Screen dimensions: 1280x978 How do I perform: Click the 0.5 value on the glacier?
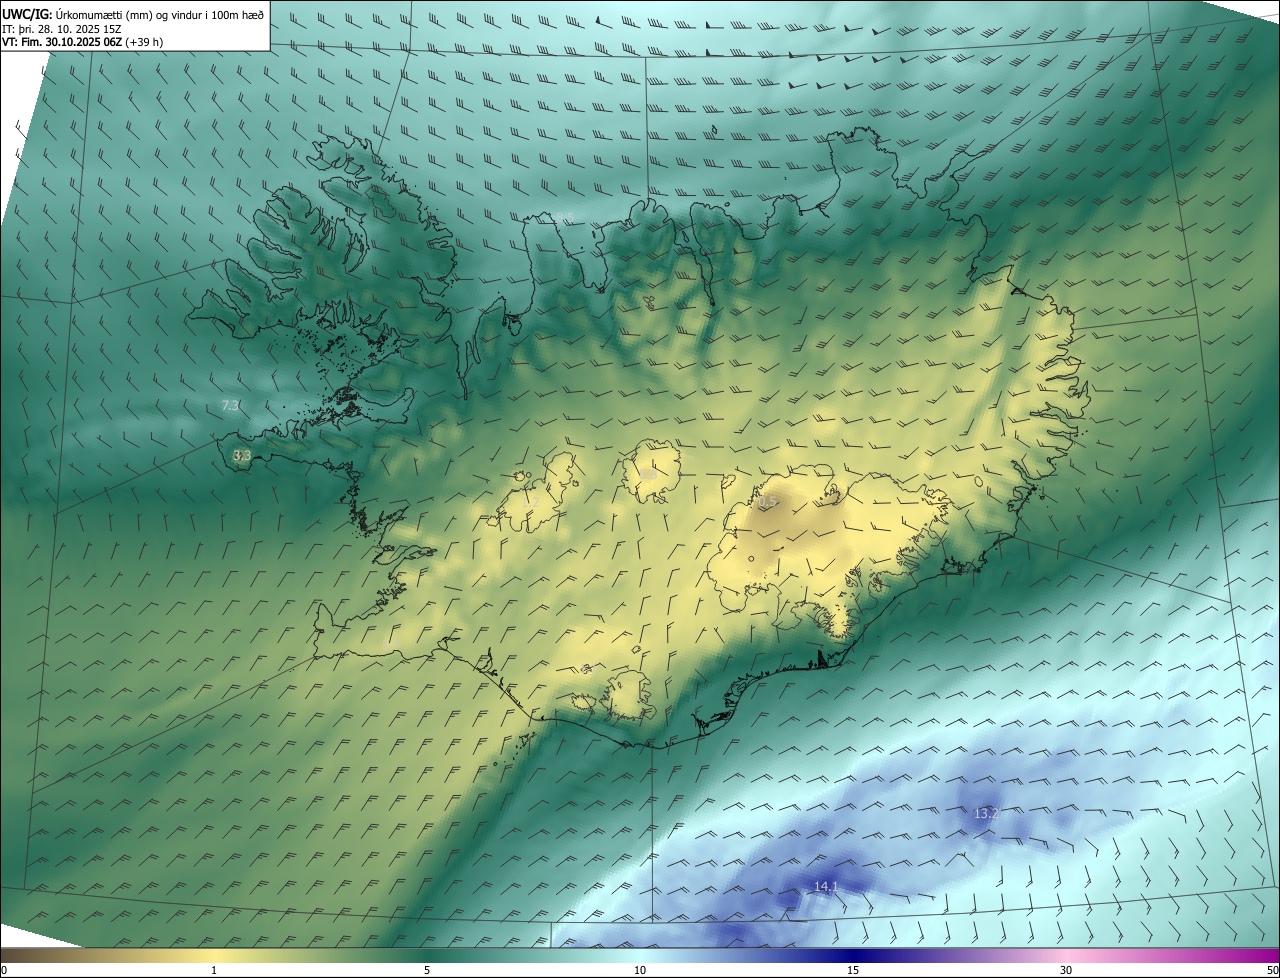(767, 502)
